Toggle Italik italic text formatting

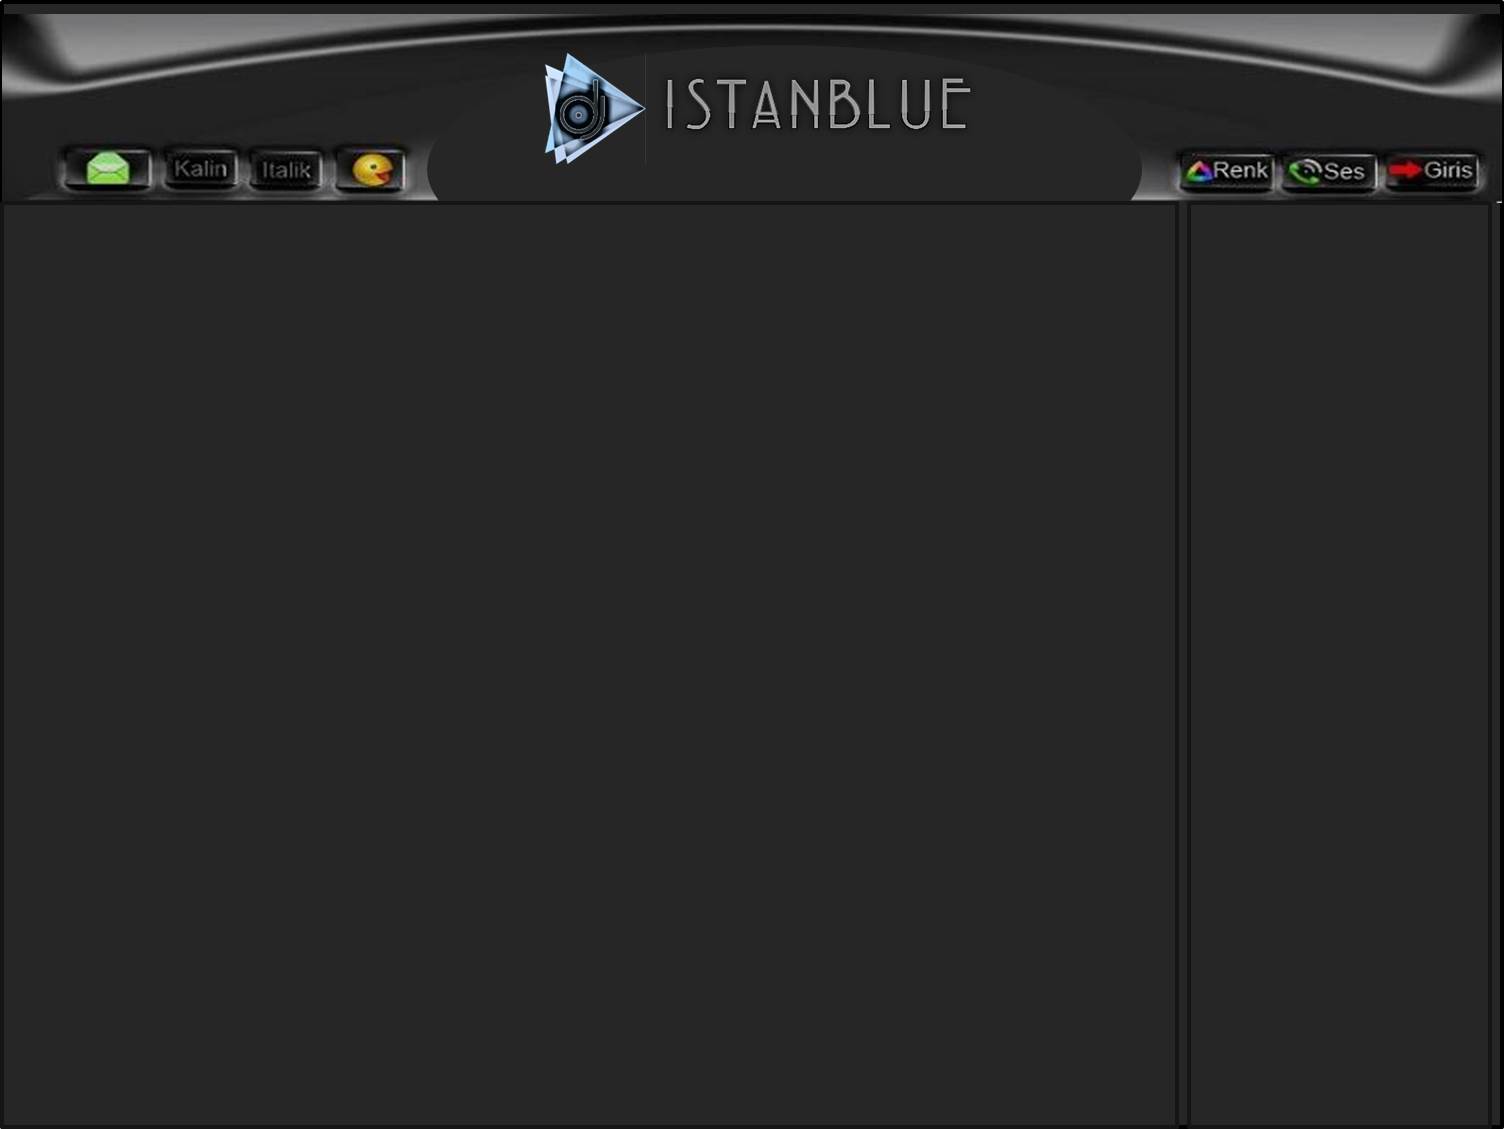click(x=286, y=169)
